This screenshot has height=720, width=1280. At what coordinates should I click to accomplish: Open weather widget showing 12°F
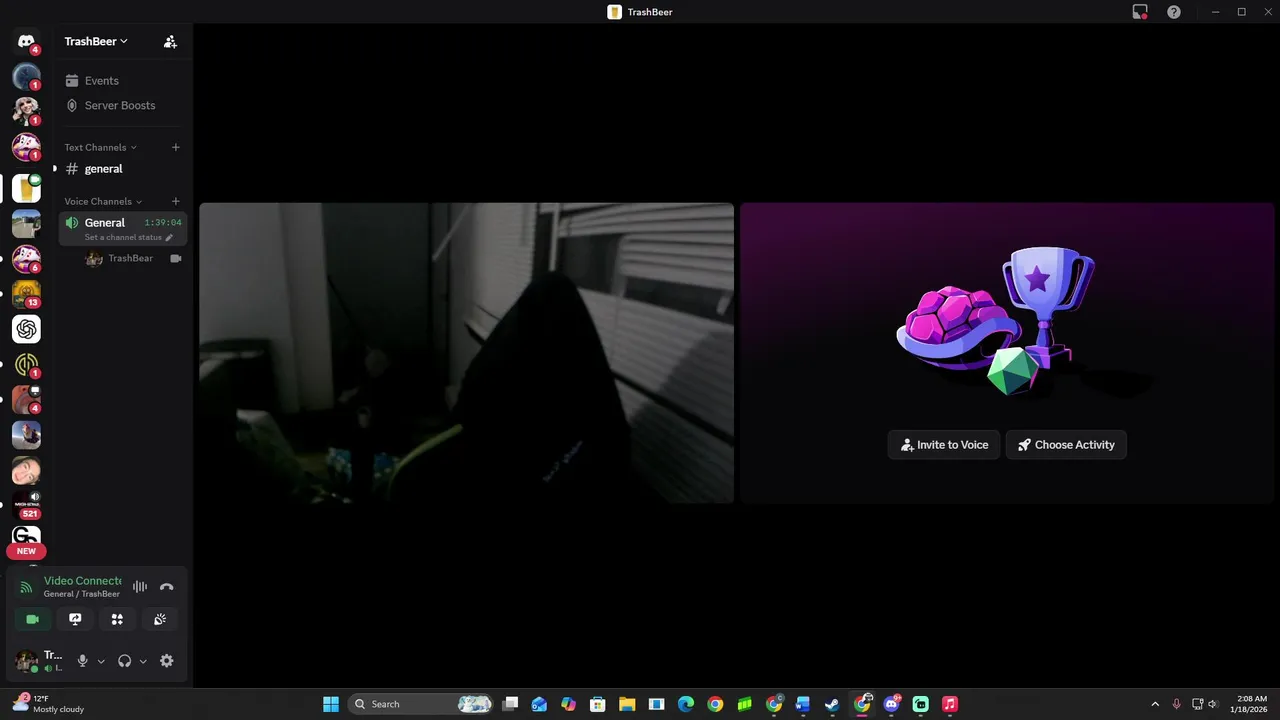48,704
